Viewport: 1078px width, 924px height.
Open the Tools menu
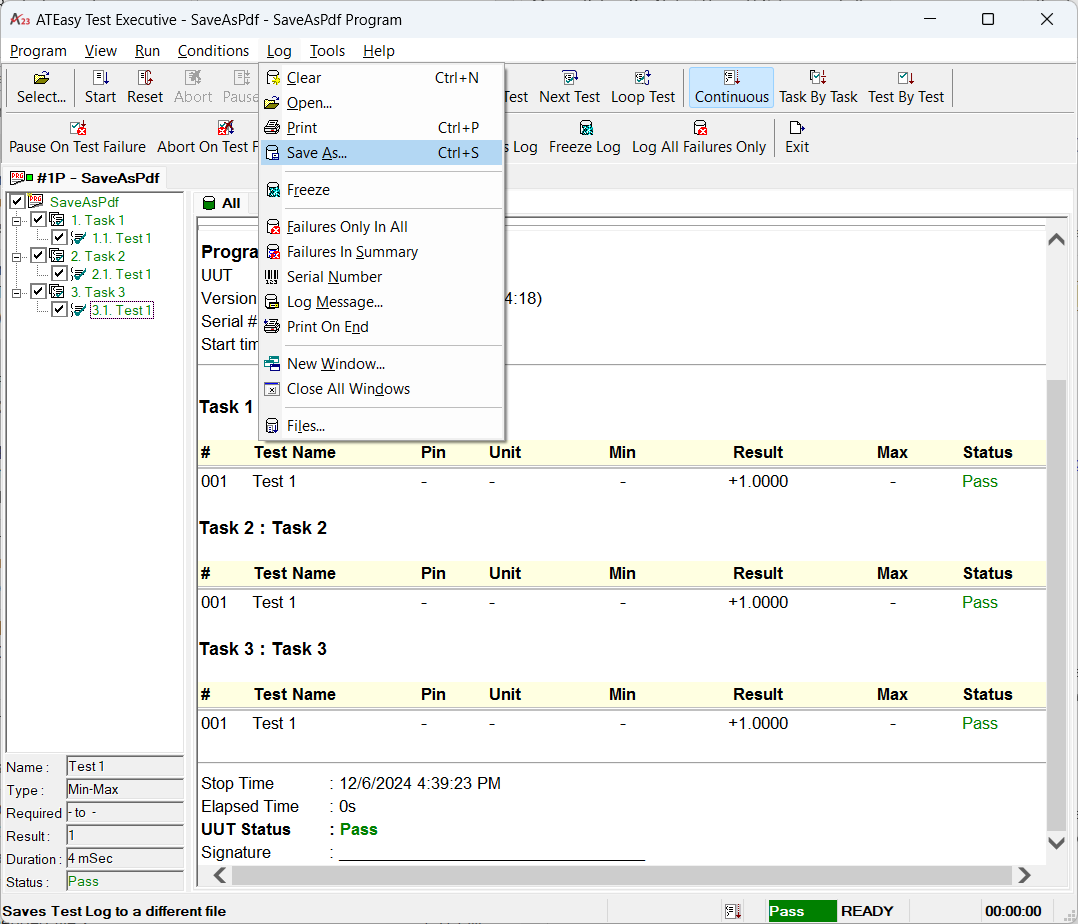pyautogui.click(x=326, y=50)
